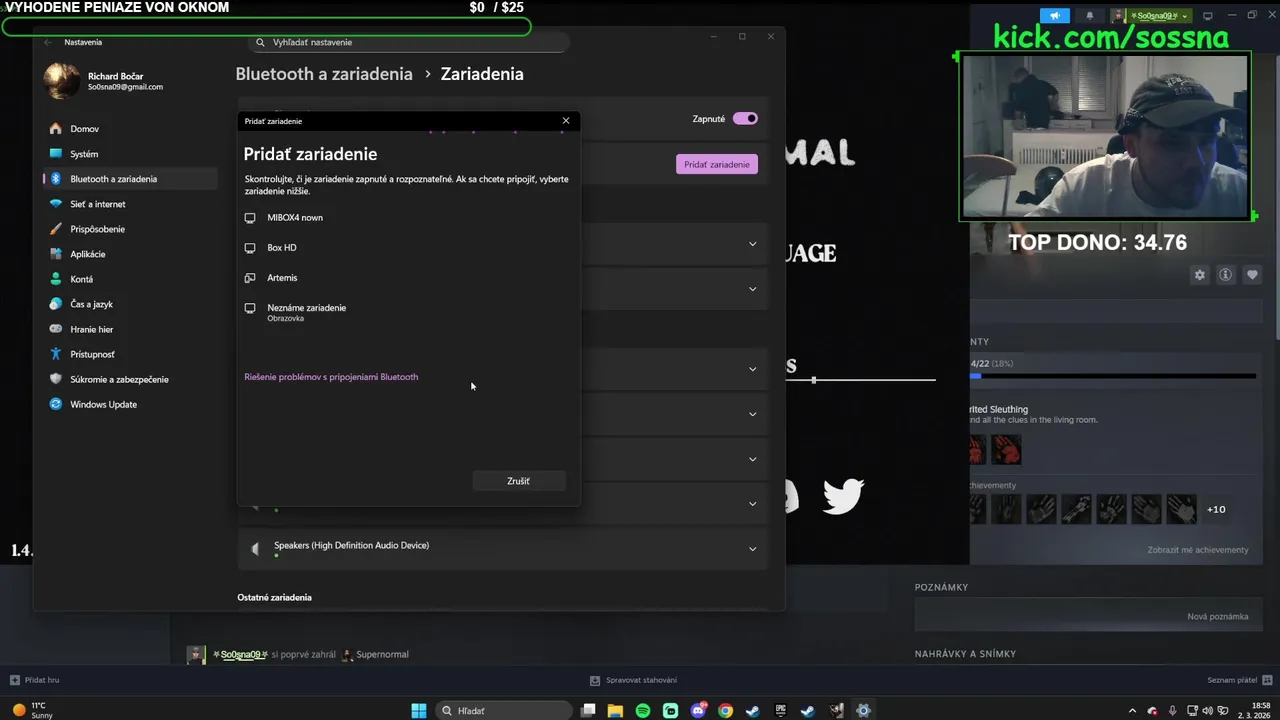
Task: Open Discord from taskbar
Action: pyautogui.click(x=698, y=711)
